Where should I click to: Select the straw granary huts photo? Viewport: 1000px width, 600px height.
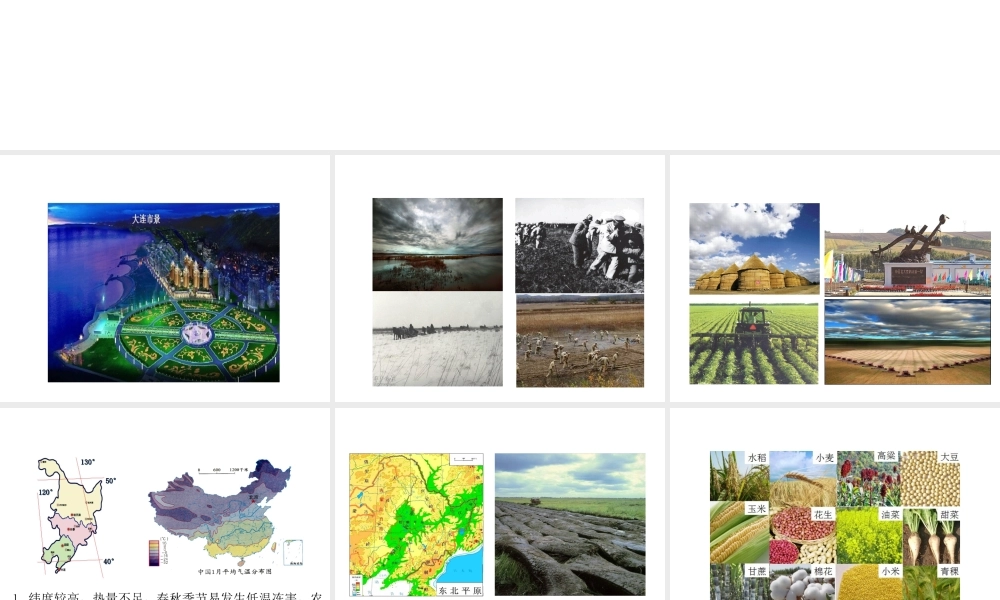(x=754, y=249)
